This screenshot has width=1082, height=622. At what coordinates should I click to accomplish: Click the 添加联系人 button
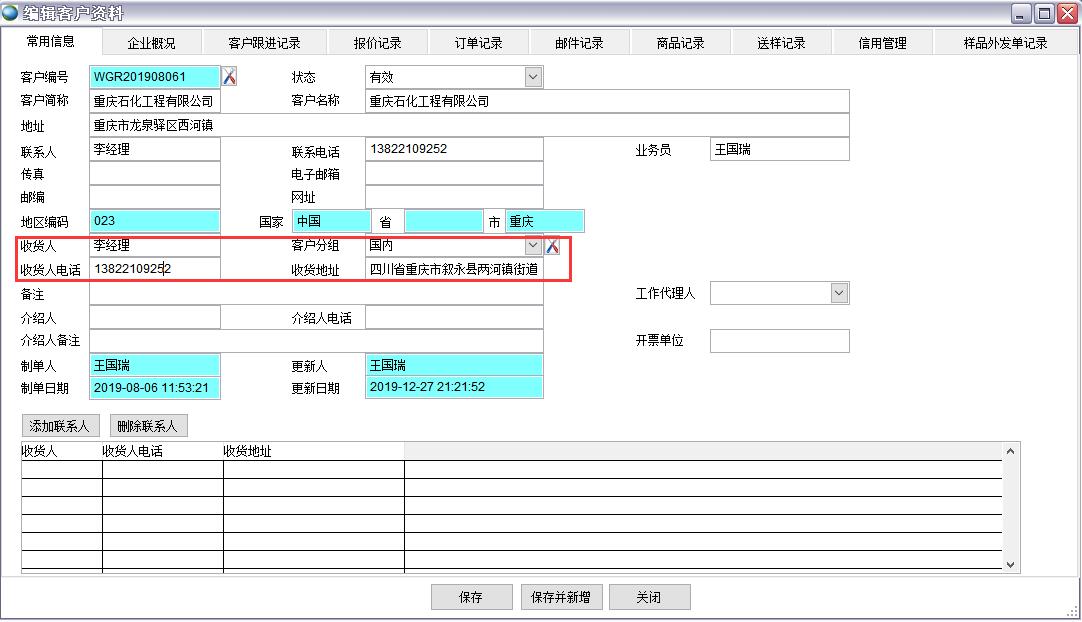coord(60,426)
